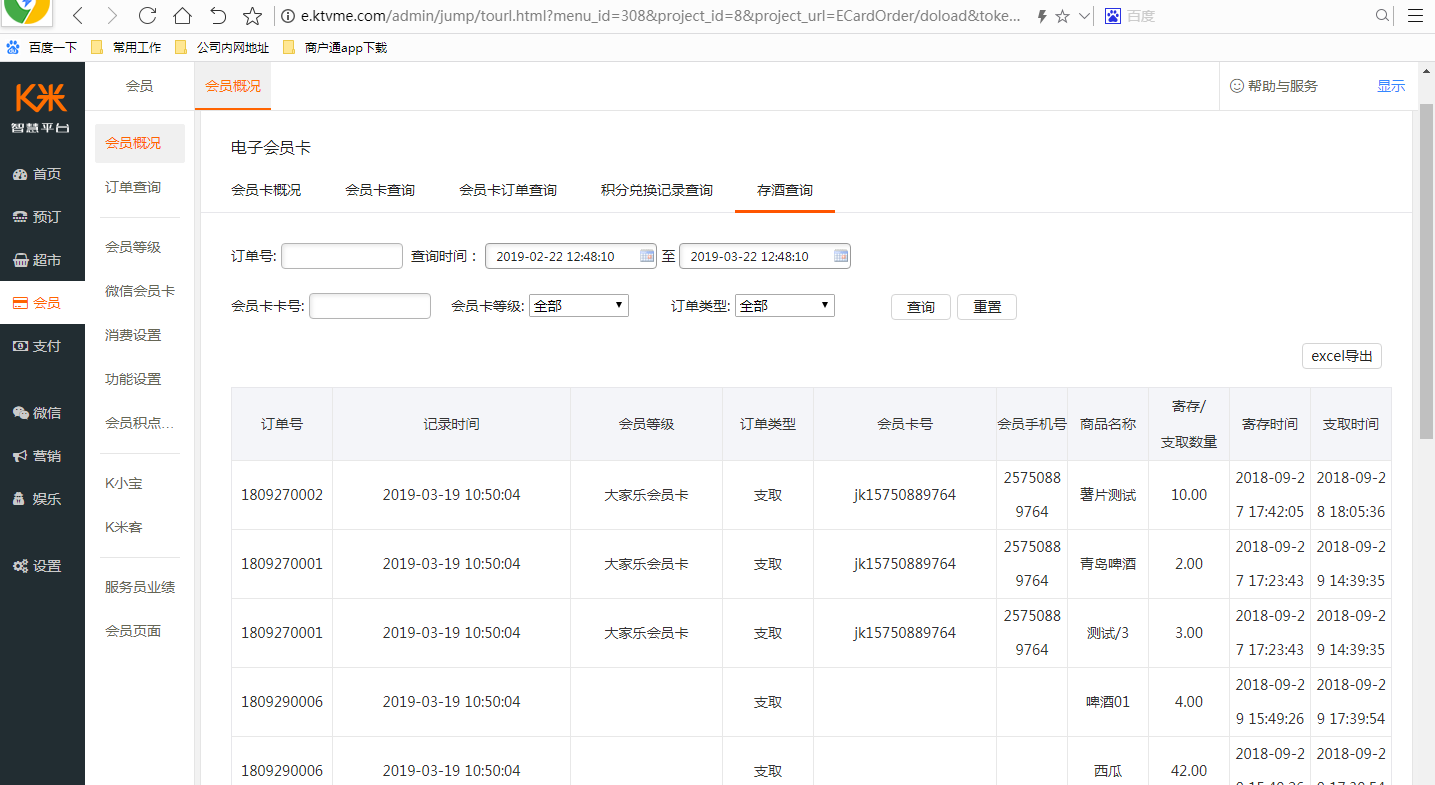Click the end date field 2019-03-22
The width and height of the screenshot is (1435, 785).
tap(764, 256)
